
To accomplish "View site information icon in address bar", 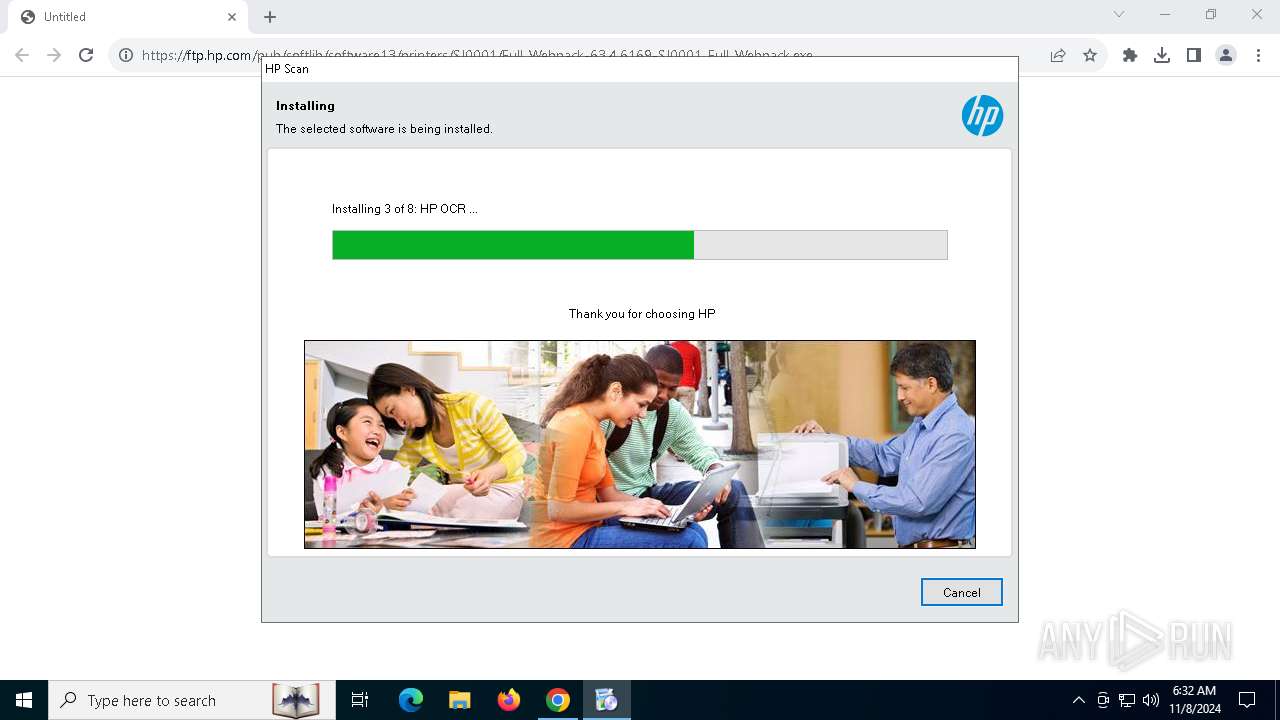I will [x=126, y=55].
